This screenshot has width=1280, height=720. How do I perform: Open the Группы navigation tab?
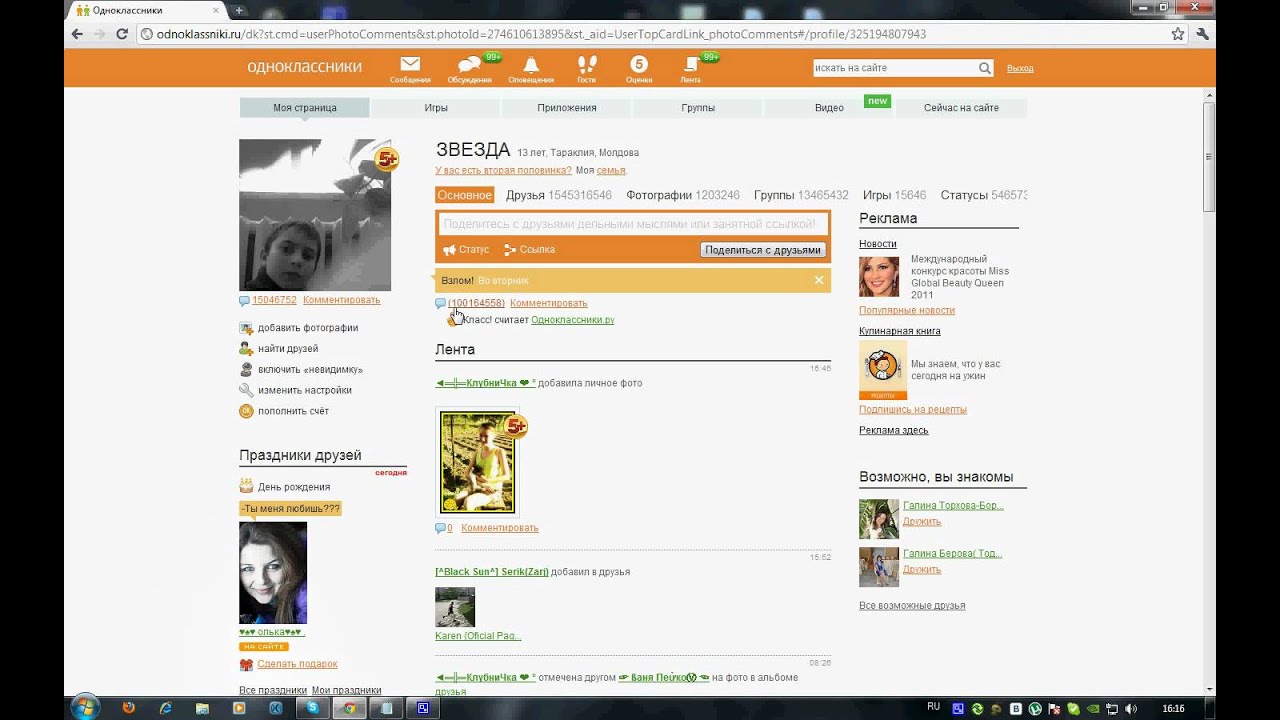point(698,107)
